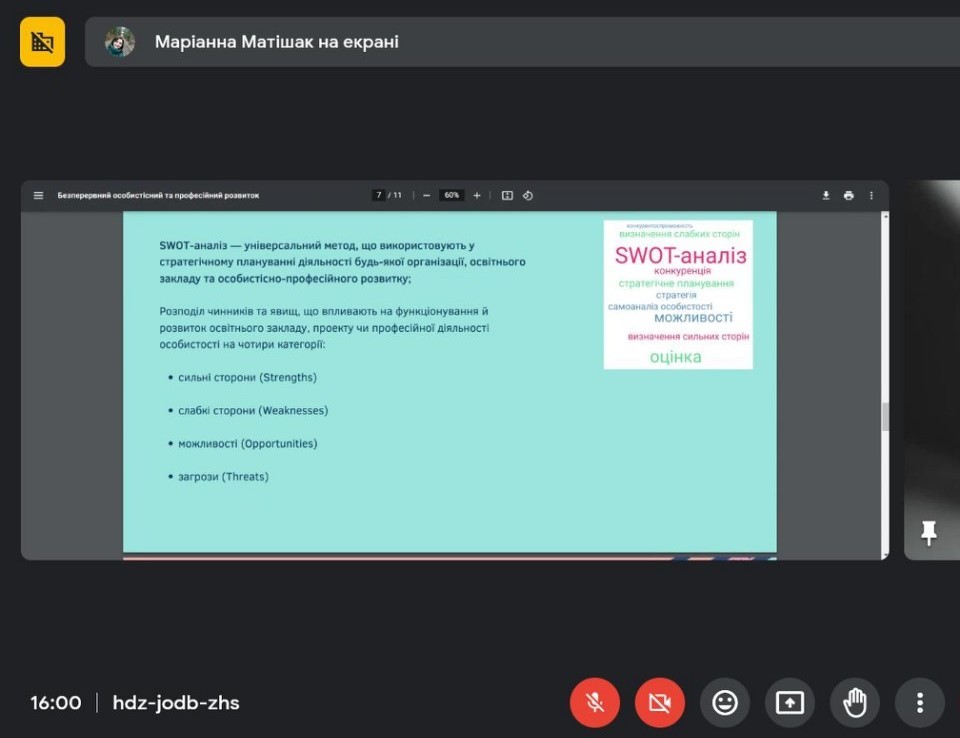This screenshot has height=738, width=960.
Task: Download the PDF file
Action: click(x=826, y=195)
